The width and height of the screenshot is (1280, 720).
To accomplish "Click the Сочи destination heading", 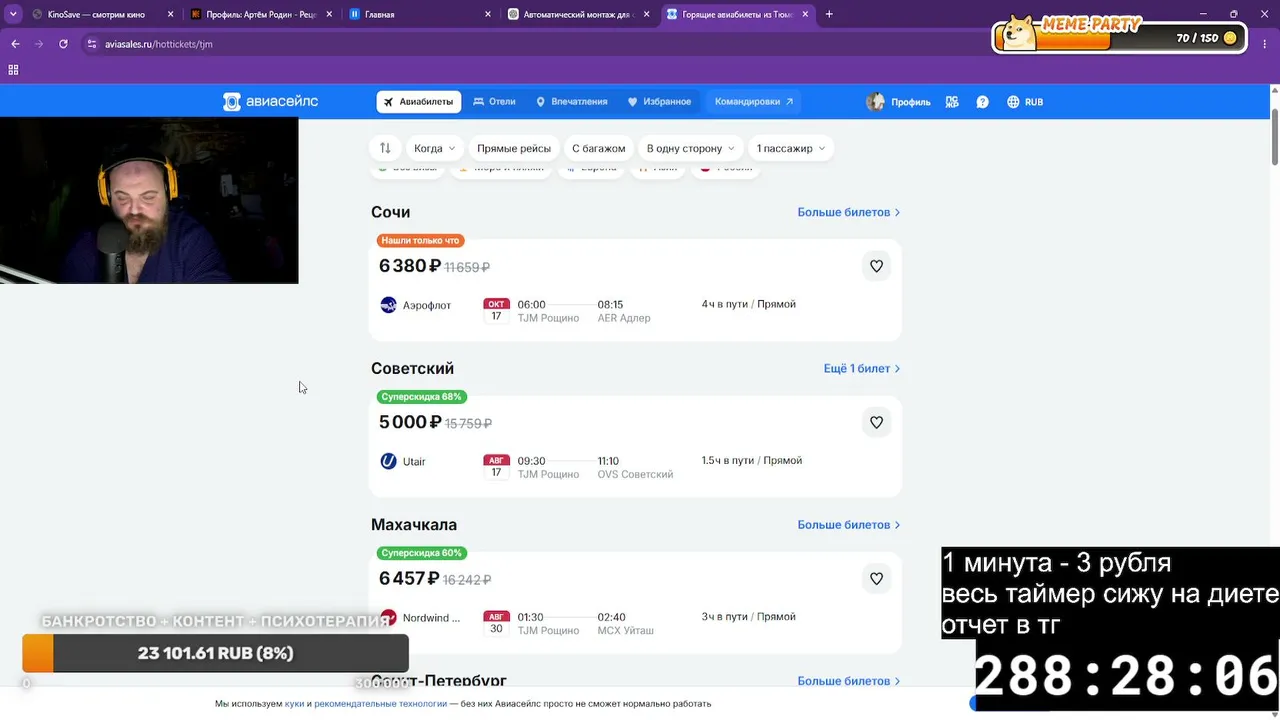I will 390,212.
